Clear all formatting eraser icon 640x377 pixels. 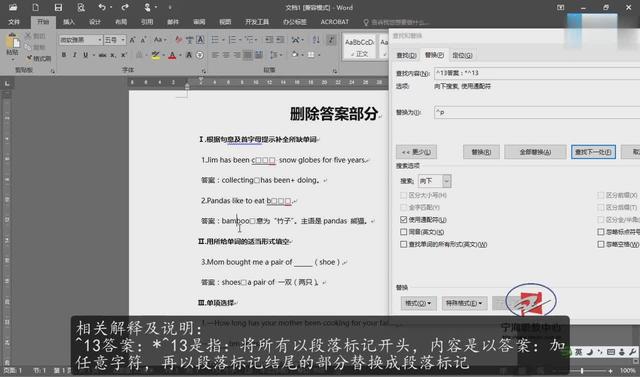pos(178,40)
